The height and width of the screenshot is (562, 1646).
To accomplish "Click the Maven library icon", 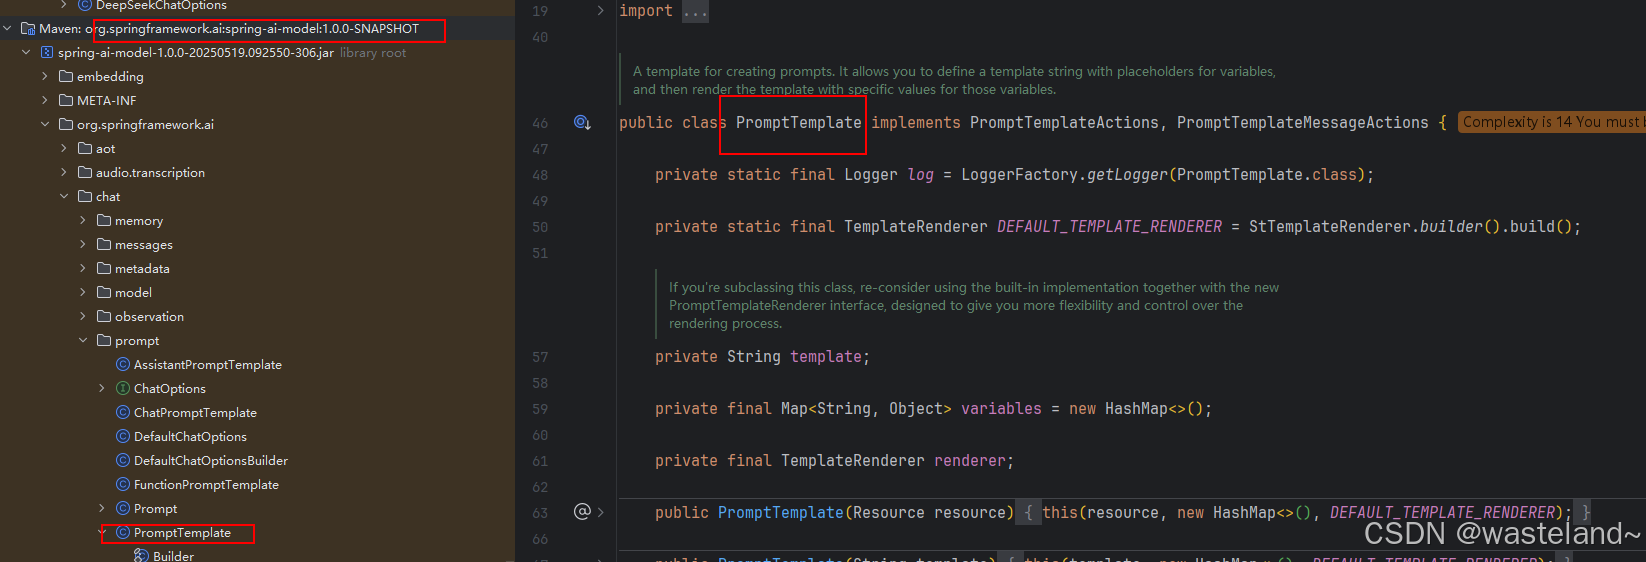I will pos(28,29).
